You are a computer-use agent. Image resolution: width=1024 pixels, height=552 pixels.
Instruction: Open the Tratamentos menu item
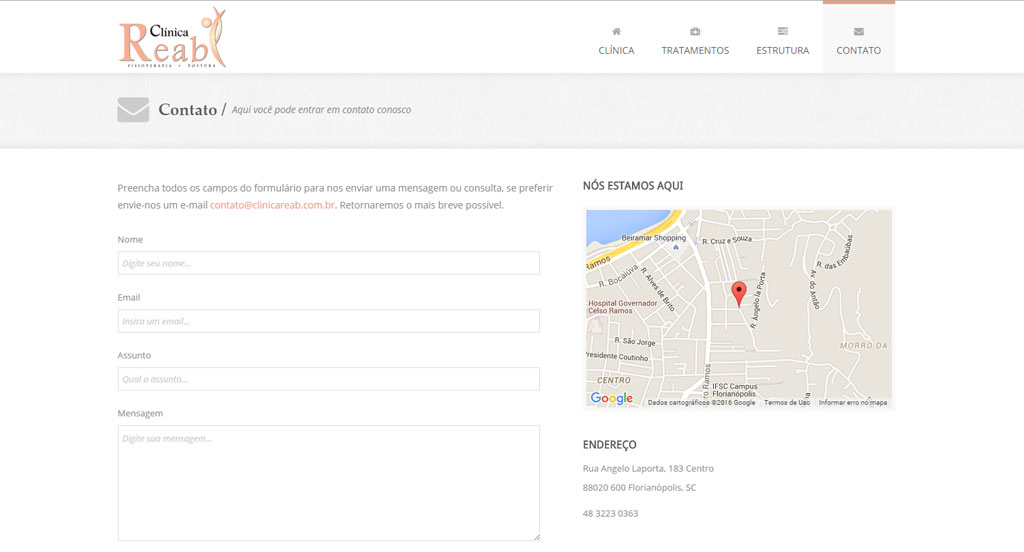695,50
